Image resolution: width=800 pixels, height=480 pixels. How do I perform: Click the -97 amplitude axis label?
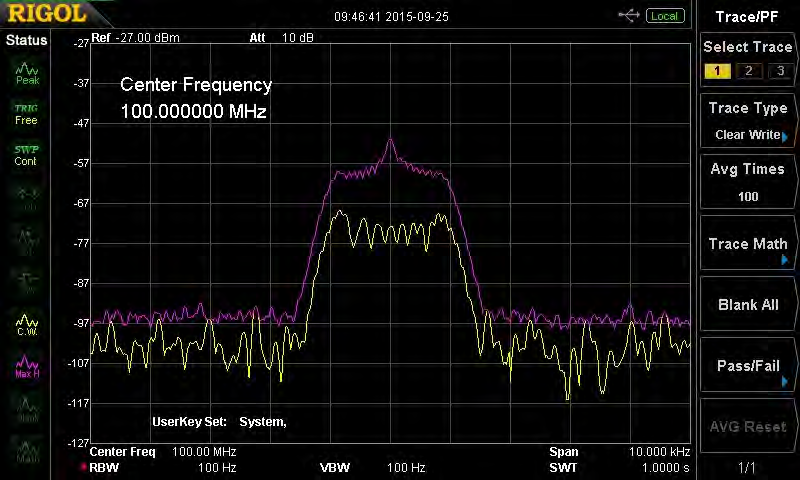tap(81, 323)
